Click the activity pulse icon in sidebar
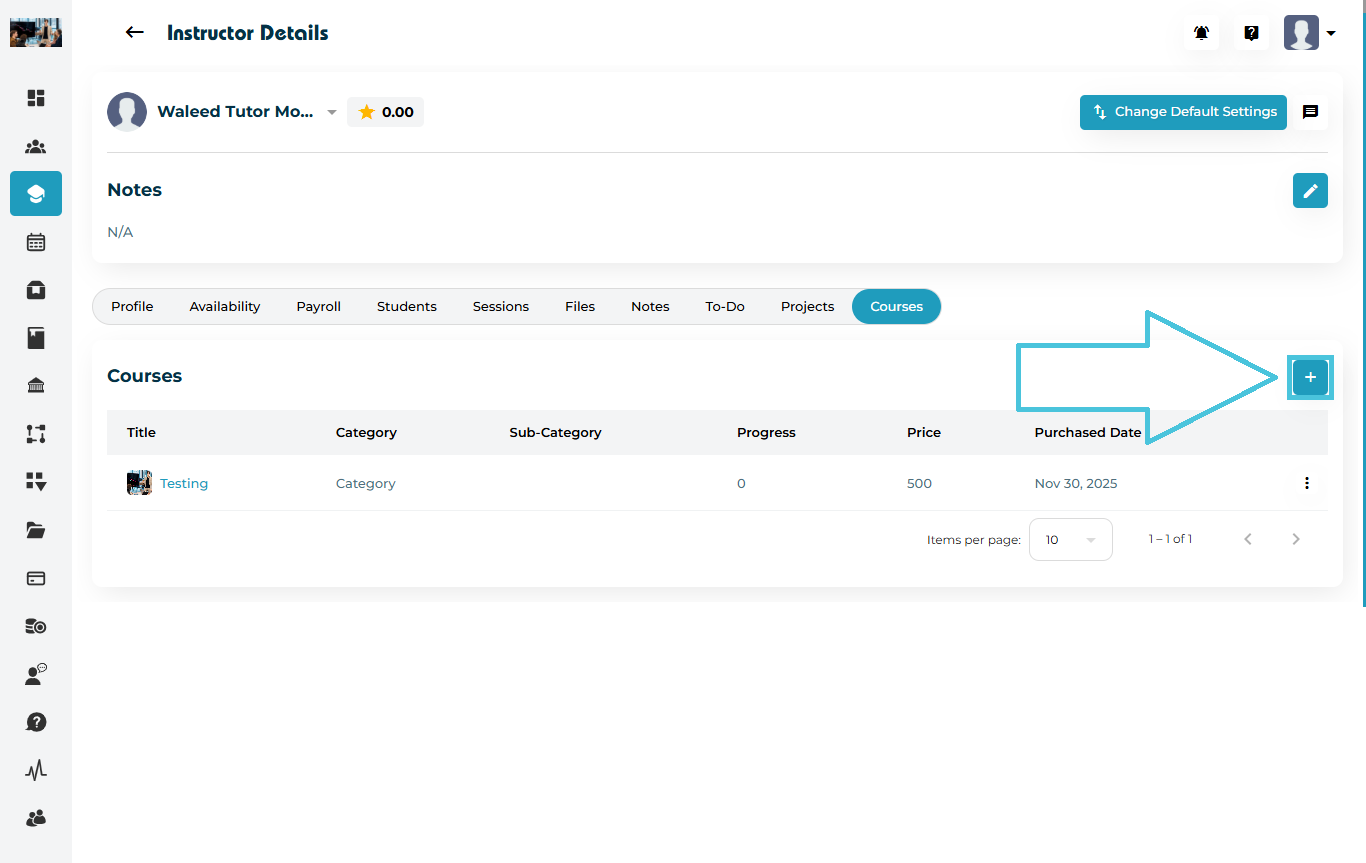 point(36,770)
